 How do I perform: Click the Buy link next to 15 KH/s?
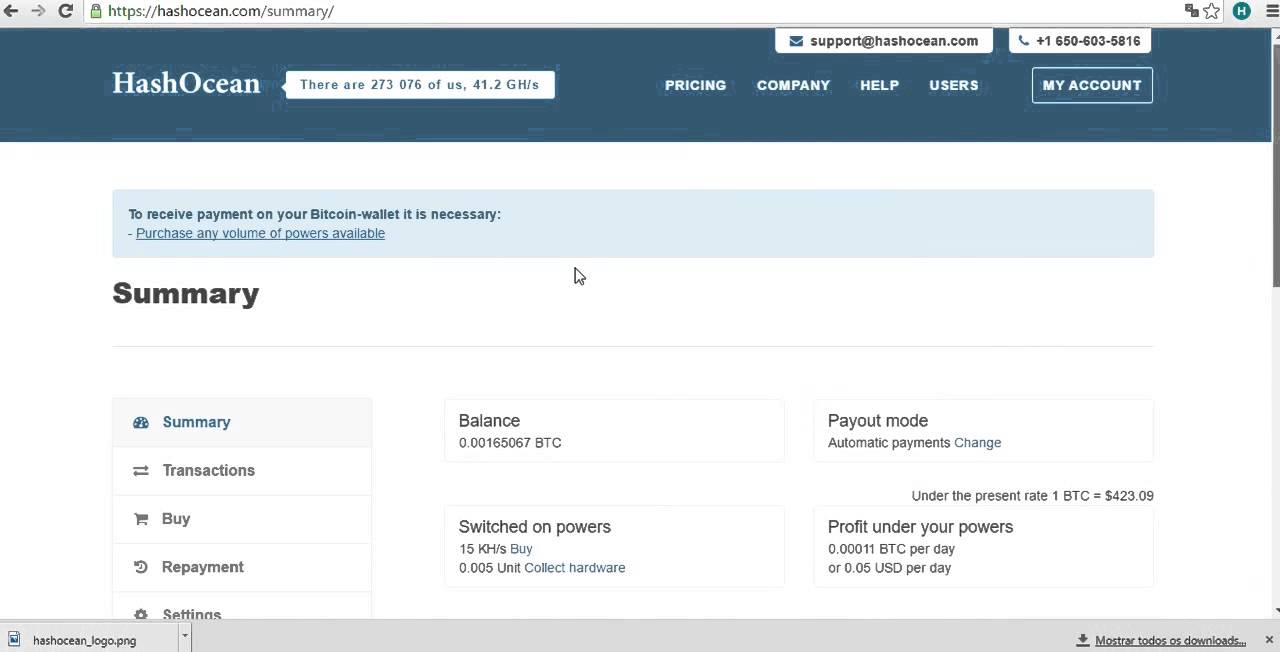[521, 549]
